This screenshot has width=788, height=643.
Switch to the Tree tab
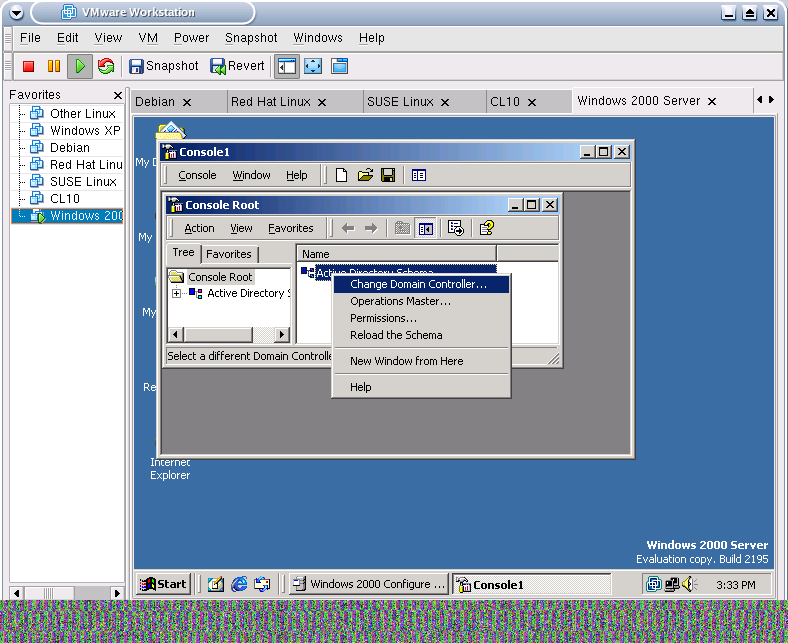(x=183, y=252)
